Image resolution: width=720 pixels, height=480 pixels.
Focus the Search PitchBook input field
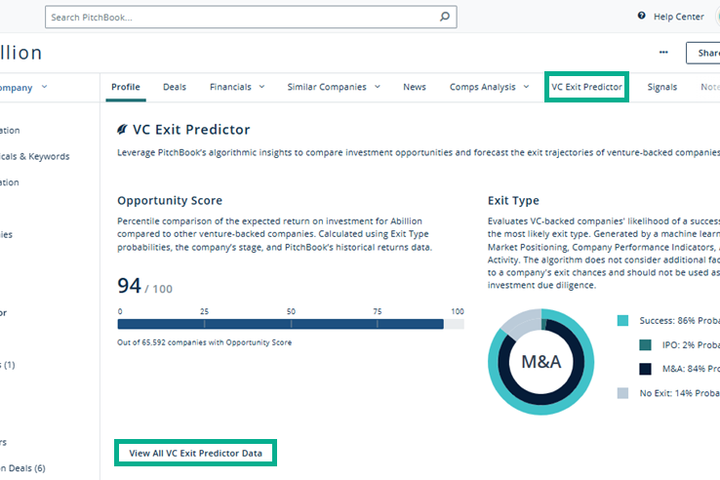pyautogui.click(x=251, y=17)
